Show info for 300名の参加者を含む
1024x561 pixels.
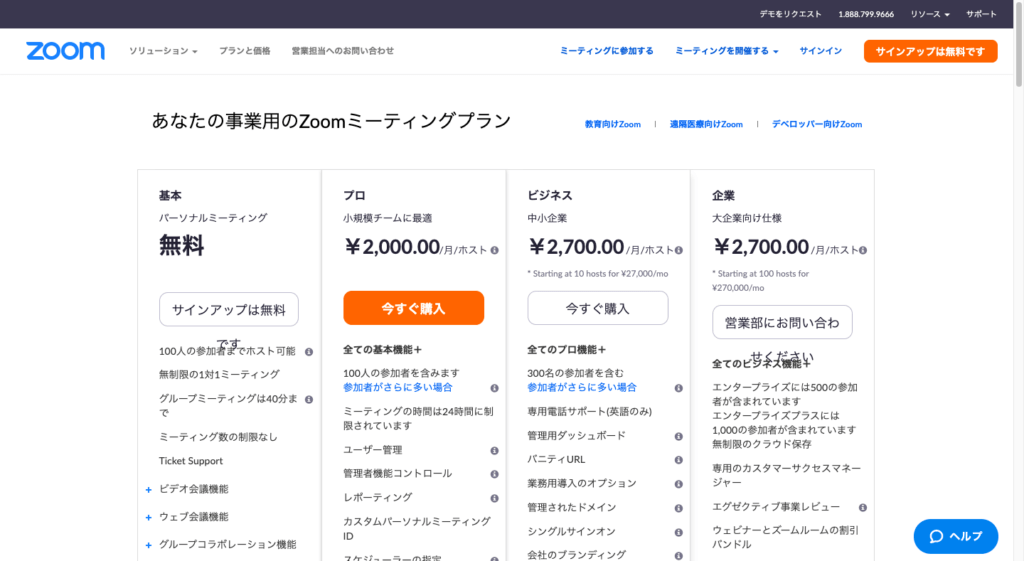(x=679, y=388)
